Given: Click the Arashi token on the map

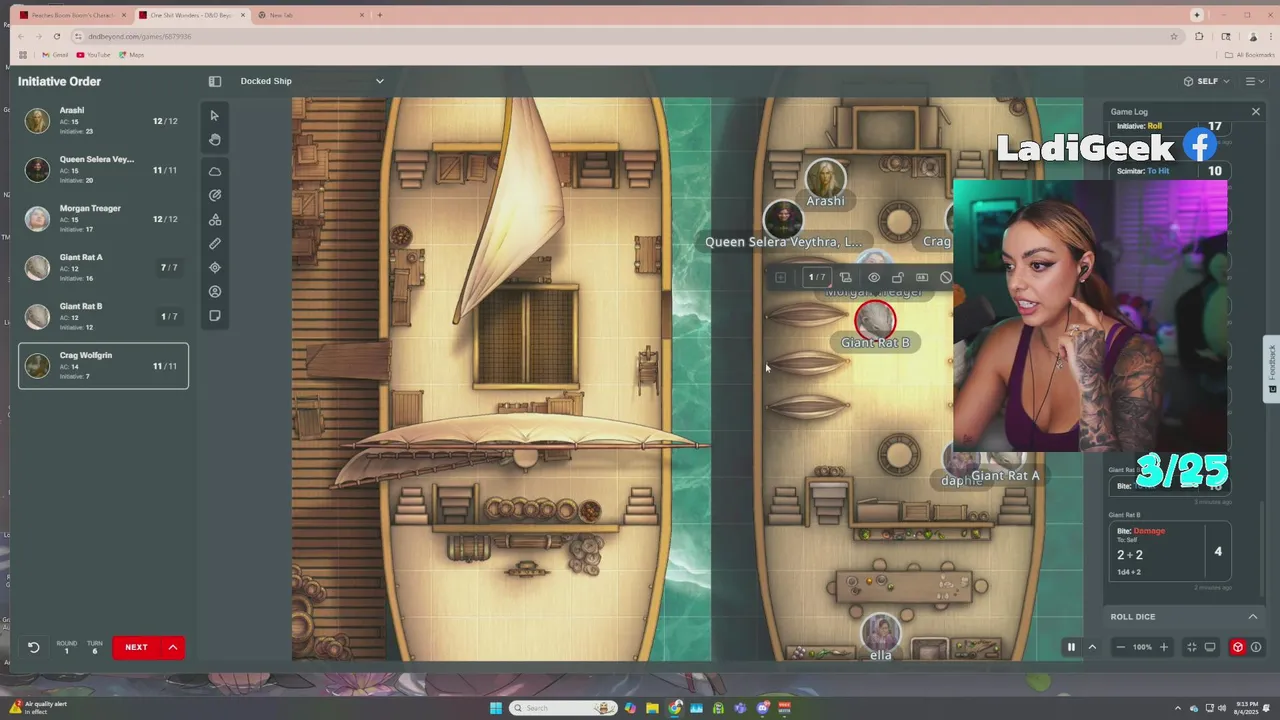Looking at the screenshot, I should click(x=825, y=178).
